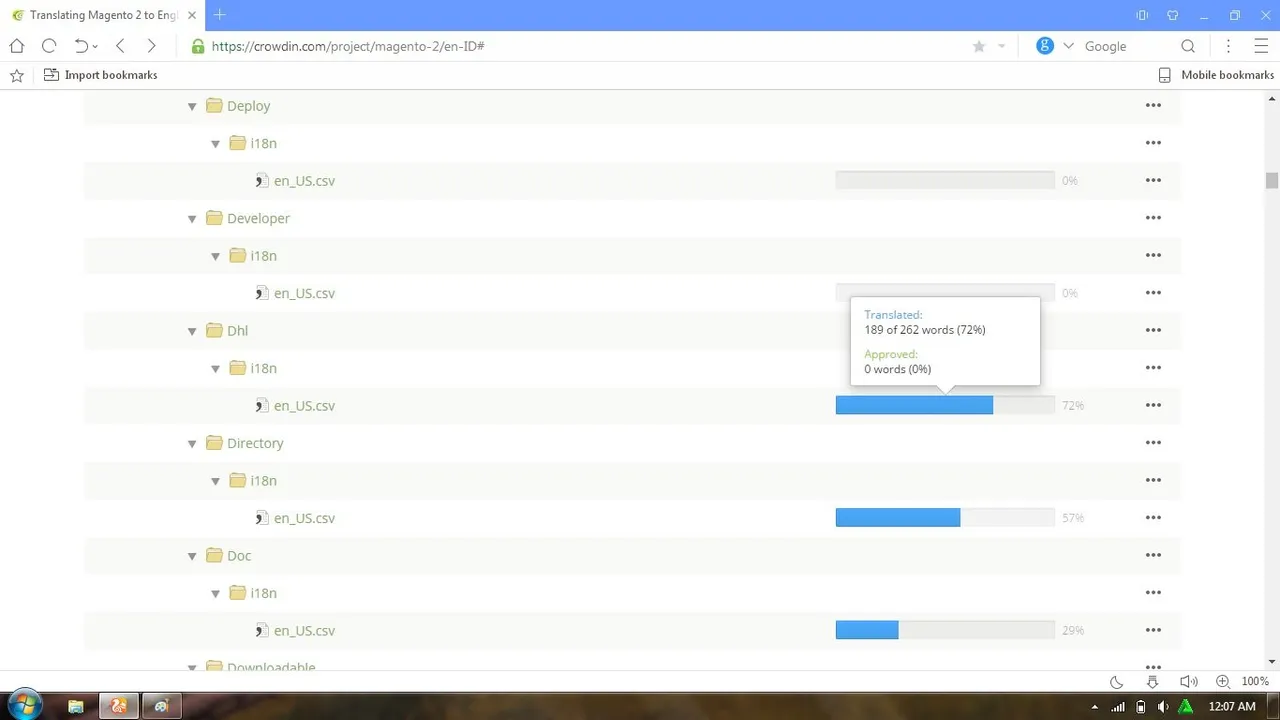This screenshot has height=720, width=1280.
Task: Collapse the Directory folder
Action: click(x=192, y=444)
